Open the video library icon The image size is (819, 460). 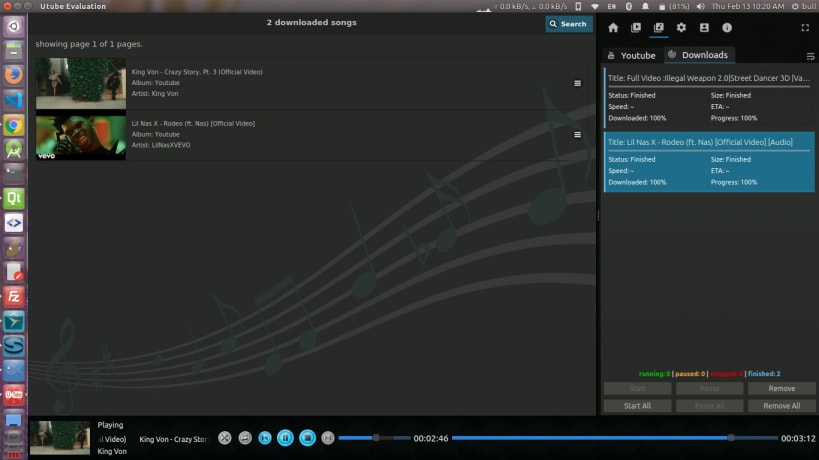pos(636,28)
